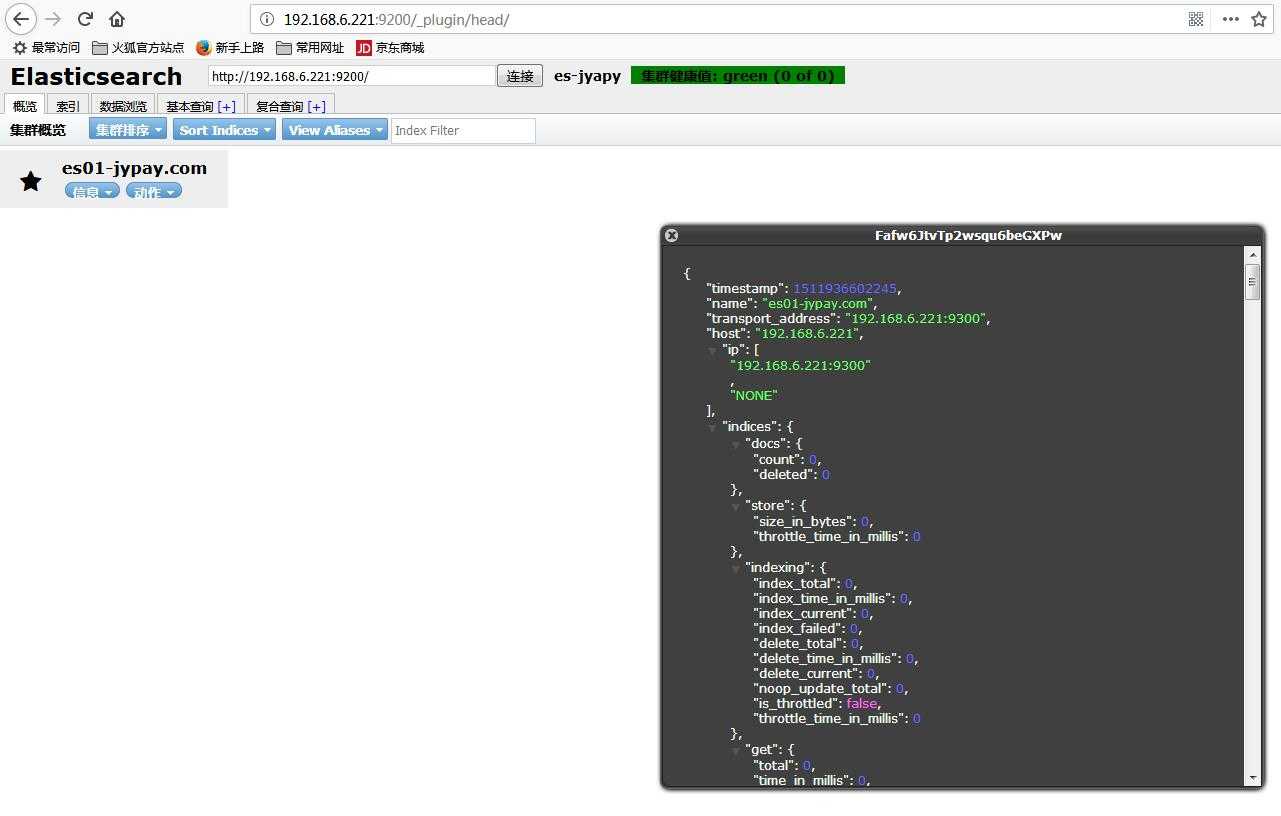Click the popup vertical scrollbar thumb

(x=1252, y=282)
